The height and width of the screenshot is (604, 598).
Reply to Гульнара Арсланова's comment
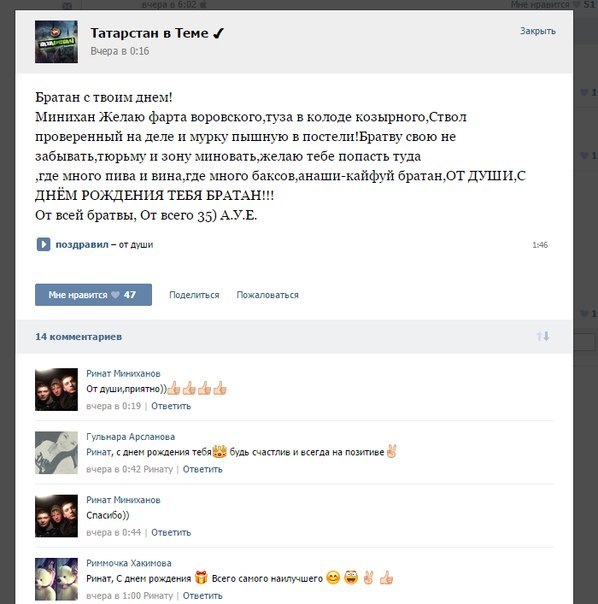203,469
